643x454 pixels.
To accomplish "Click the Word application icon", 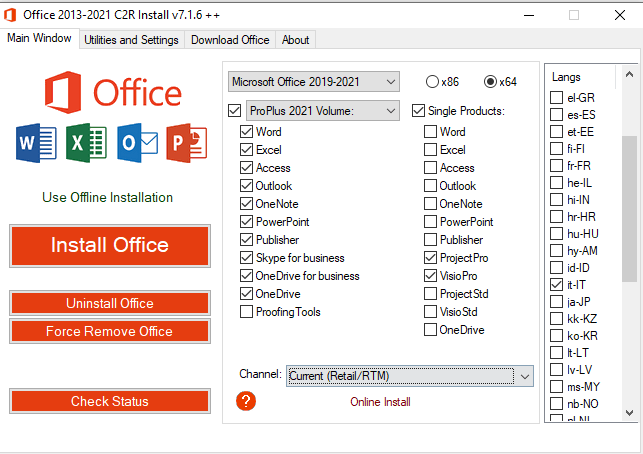I will coord(36,143).
